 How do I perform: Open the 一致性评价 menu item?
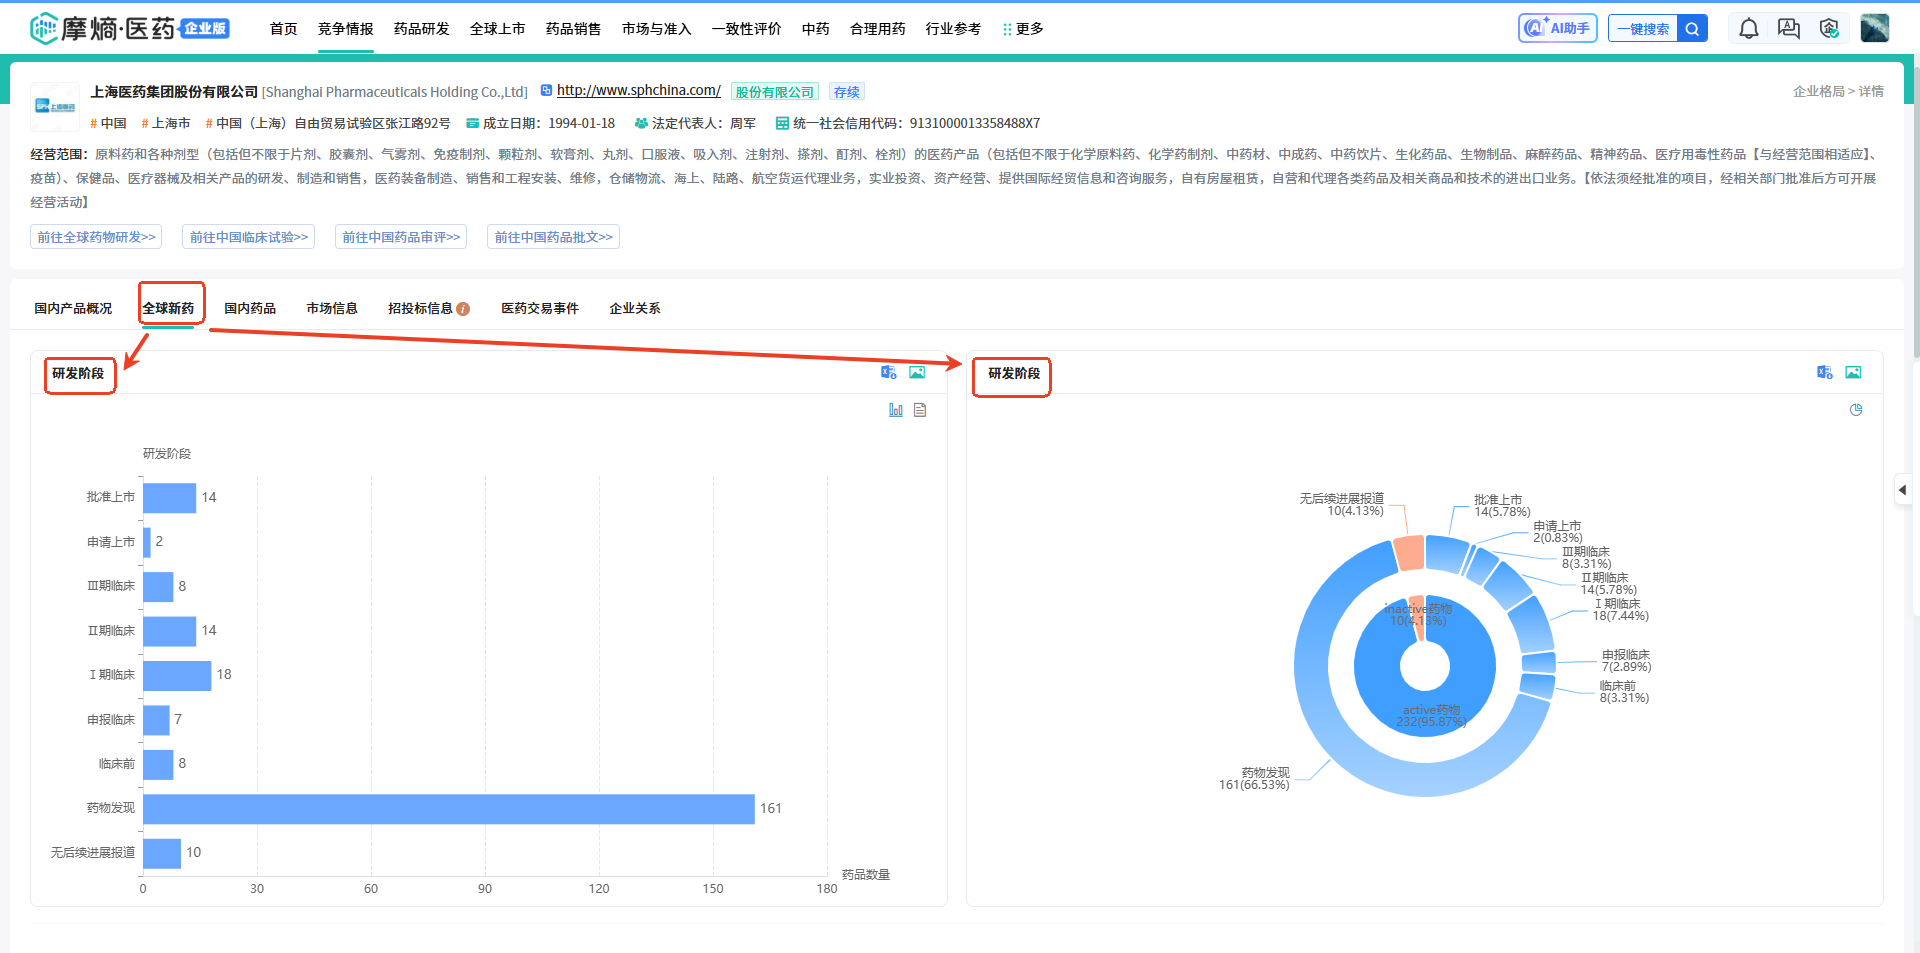coord(747,29)
